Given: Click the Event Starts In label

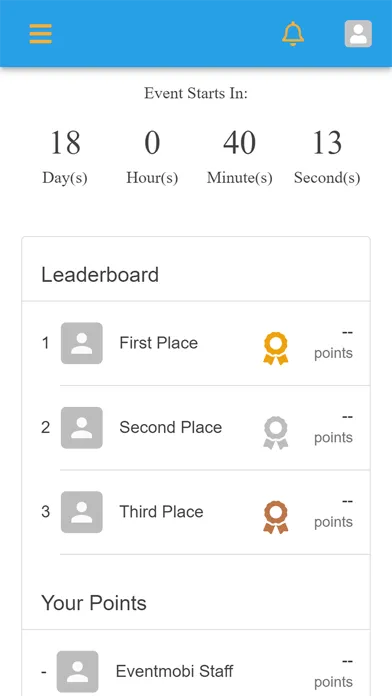Looking at the screenshot, I should pyautogui.click(x=196, y=94).
